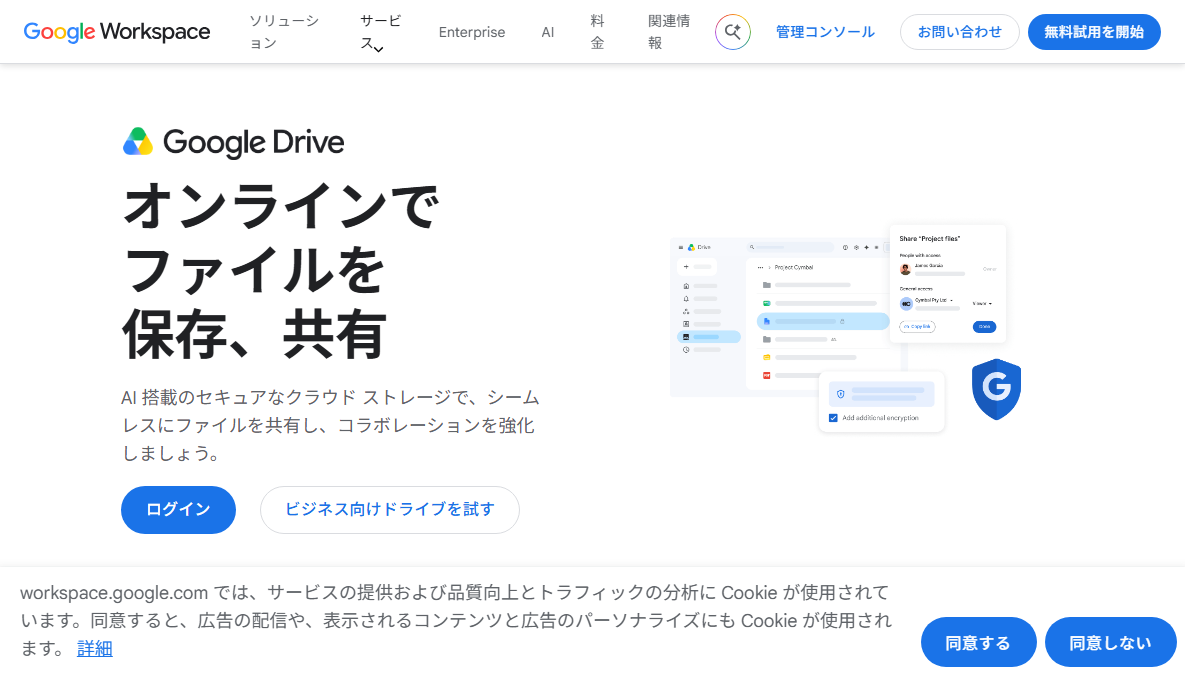Open the 詳細 cookie details link

click(x=95, y=648)
